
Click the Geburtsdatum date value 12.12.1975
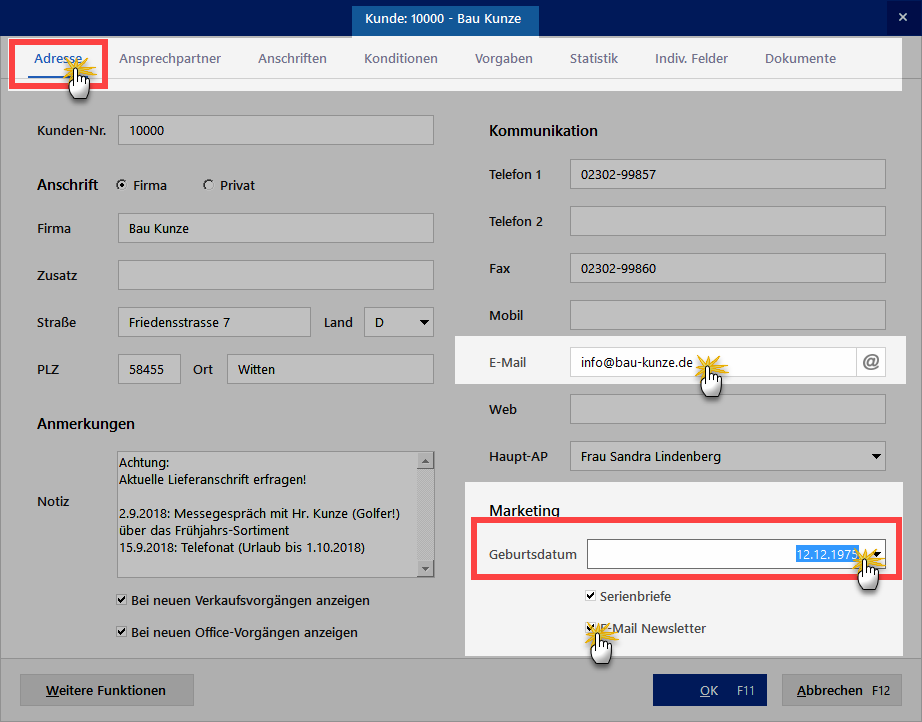[827, 554]
